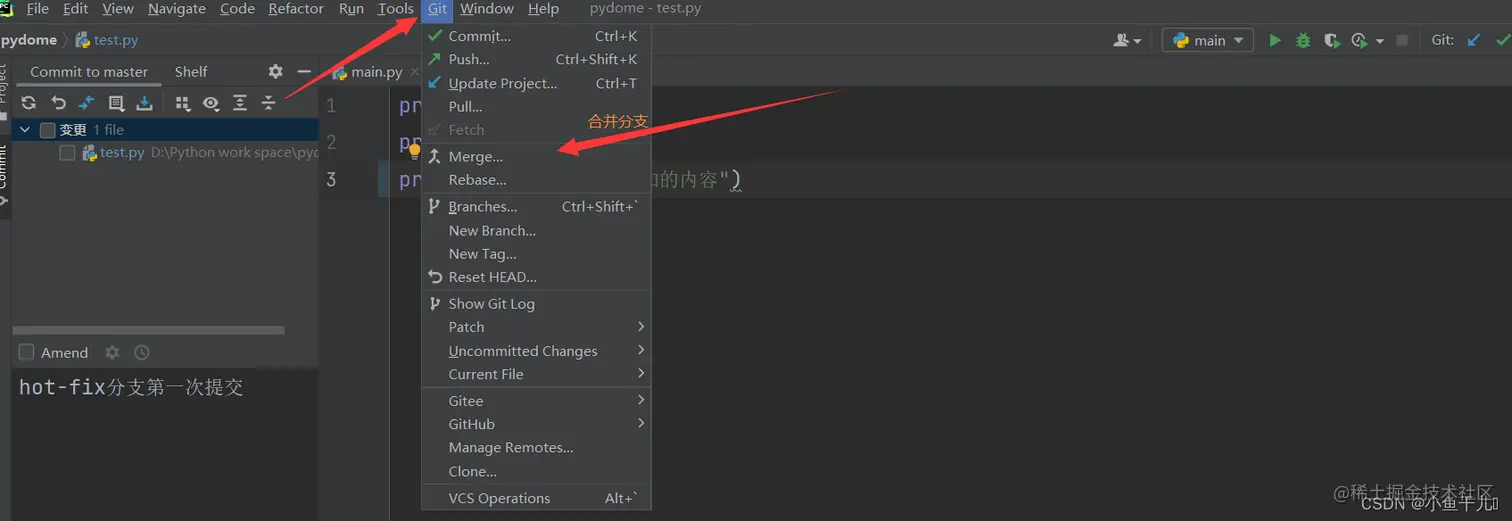Run 'main' with the green play icon
The width and height of the screenshot is (1512, 521).
1275,41
